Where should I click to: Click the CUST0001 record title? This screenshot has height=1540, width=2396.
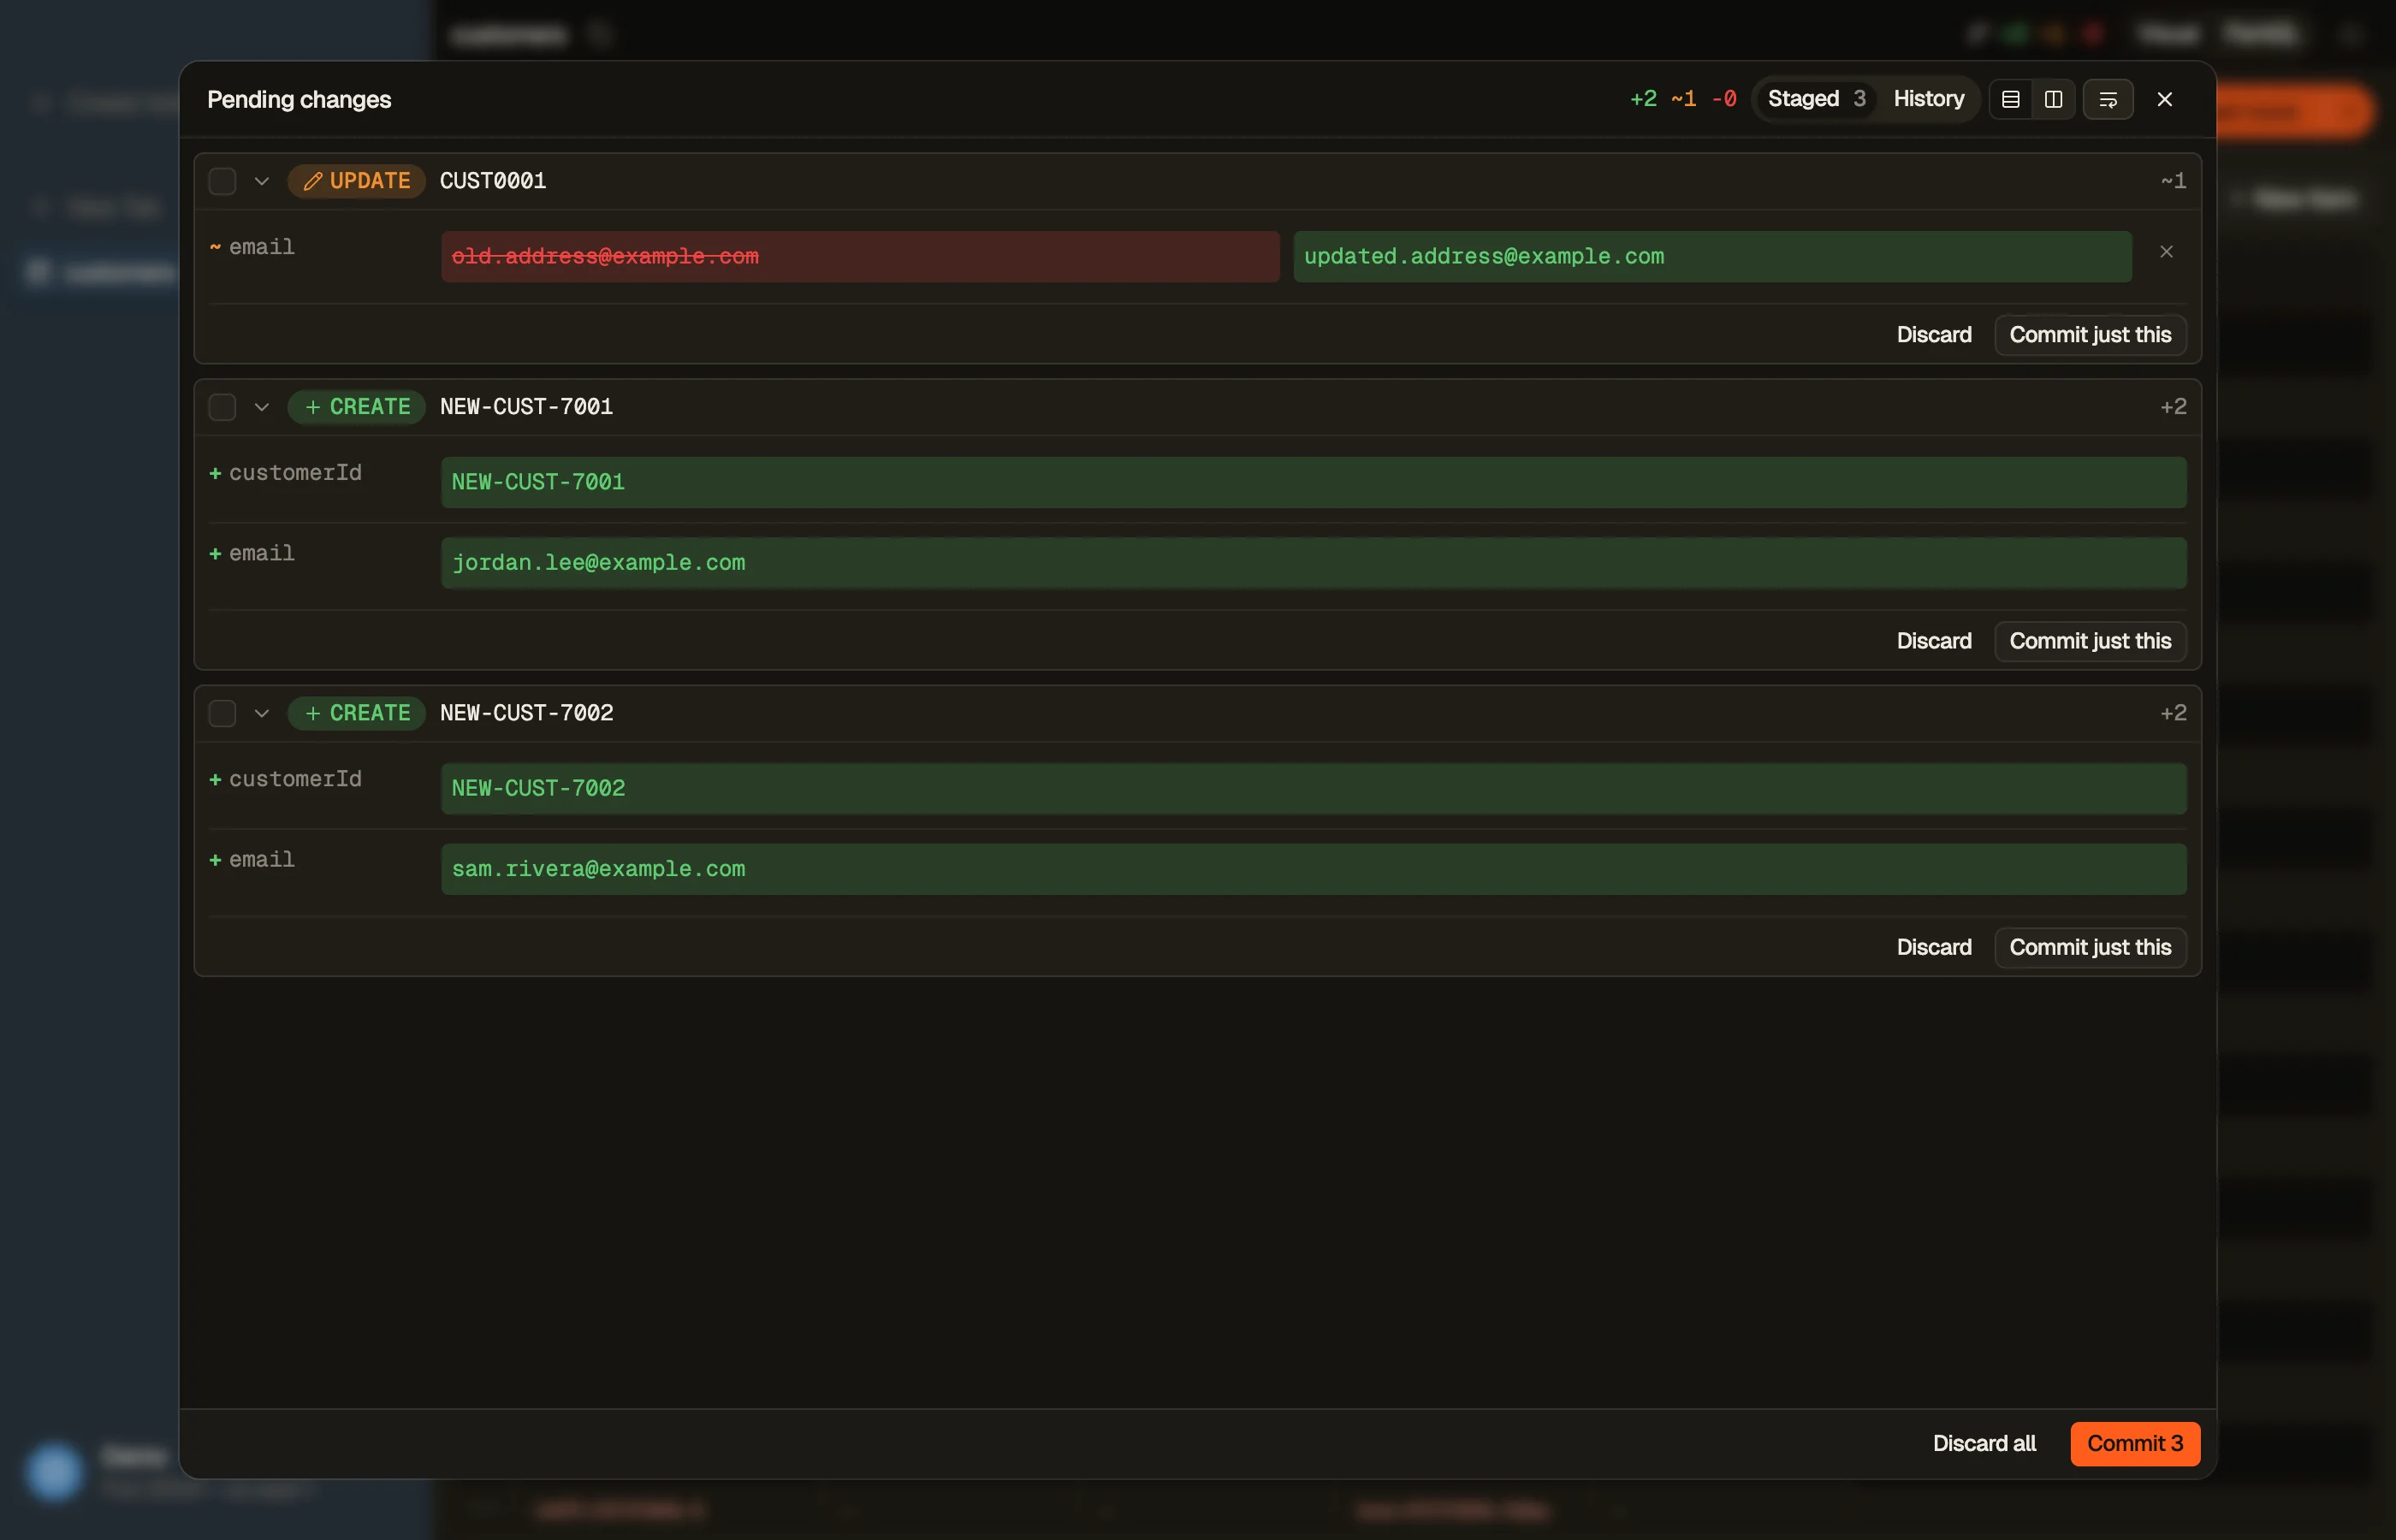(x=493, y=181)
